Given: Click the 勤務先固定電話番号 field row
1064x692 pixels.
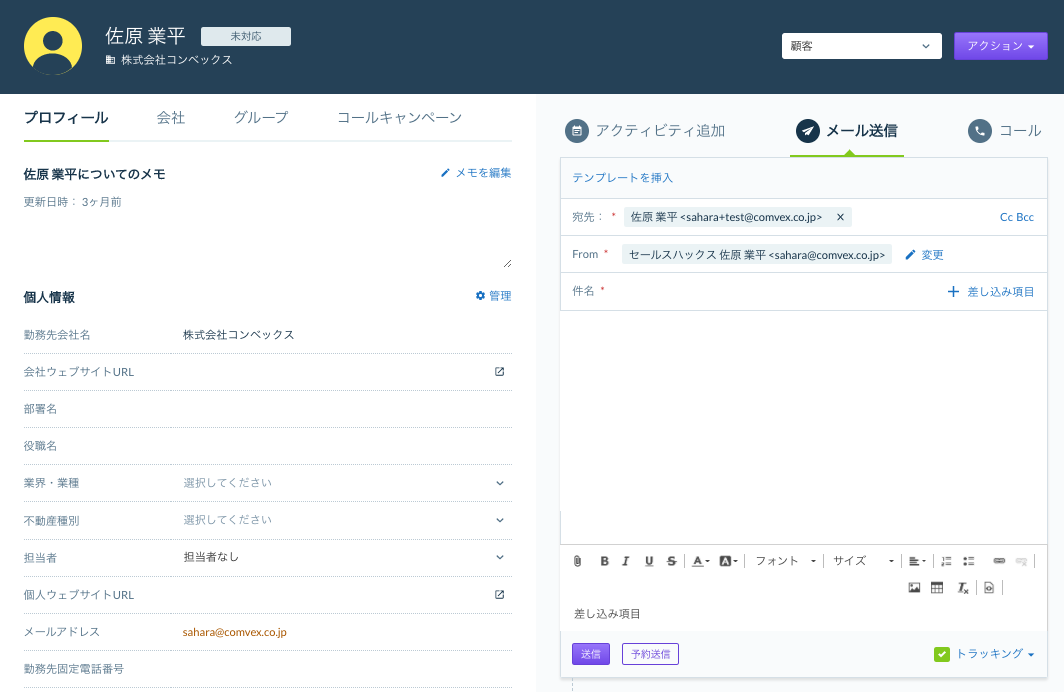Looking at the screenshot, I should [267, 669].
